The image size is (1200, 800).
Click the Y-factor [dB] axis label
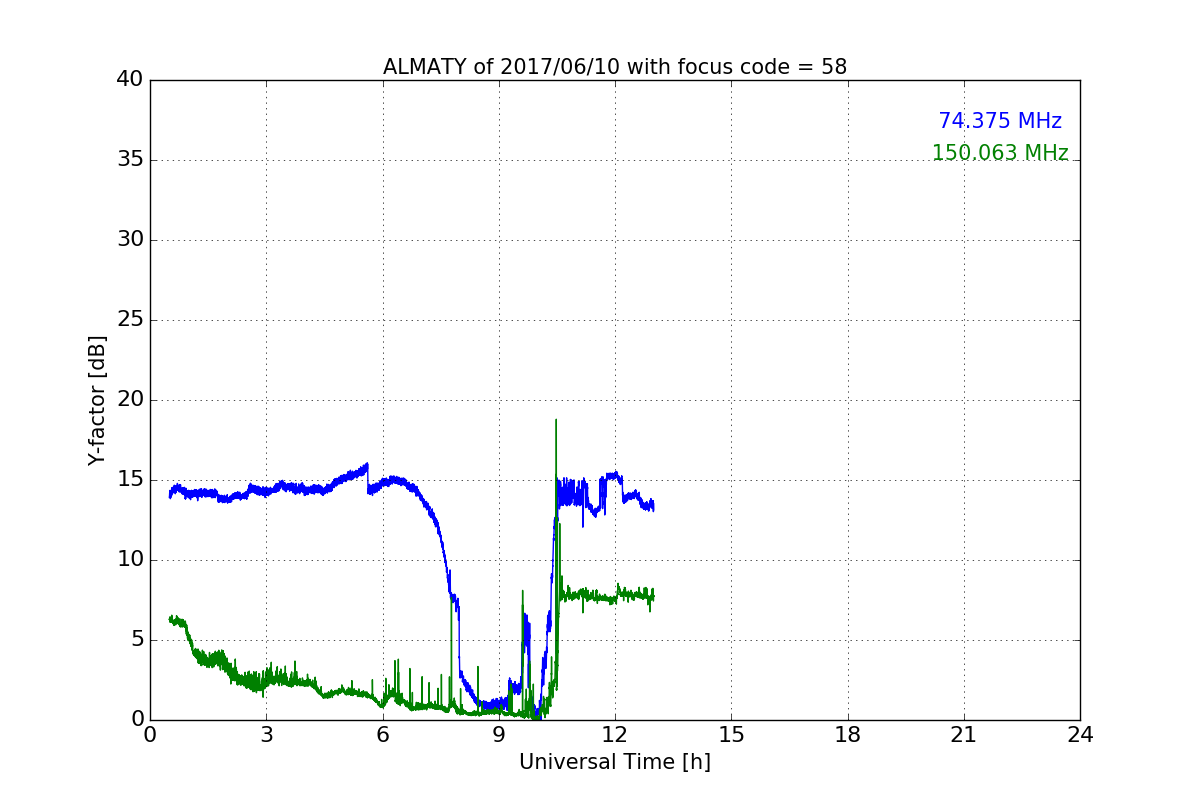coord(97,400)
